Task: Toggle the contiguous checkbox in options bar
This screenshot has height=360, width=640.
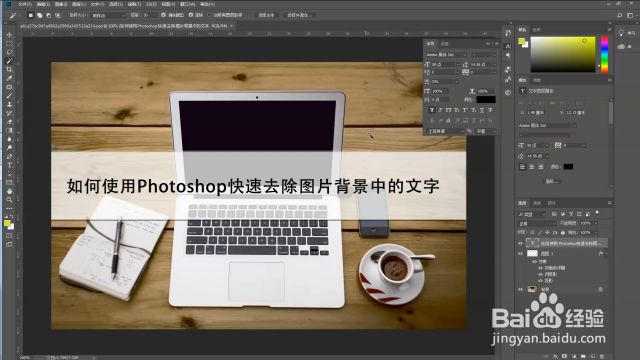Action: pyautogui.click(x=191, y=15)
